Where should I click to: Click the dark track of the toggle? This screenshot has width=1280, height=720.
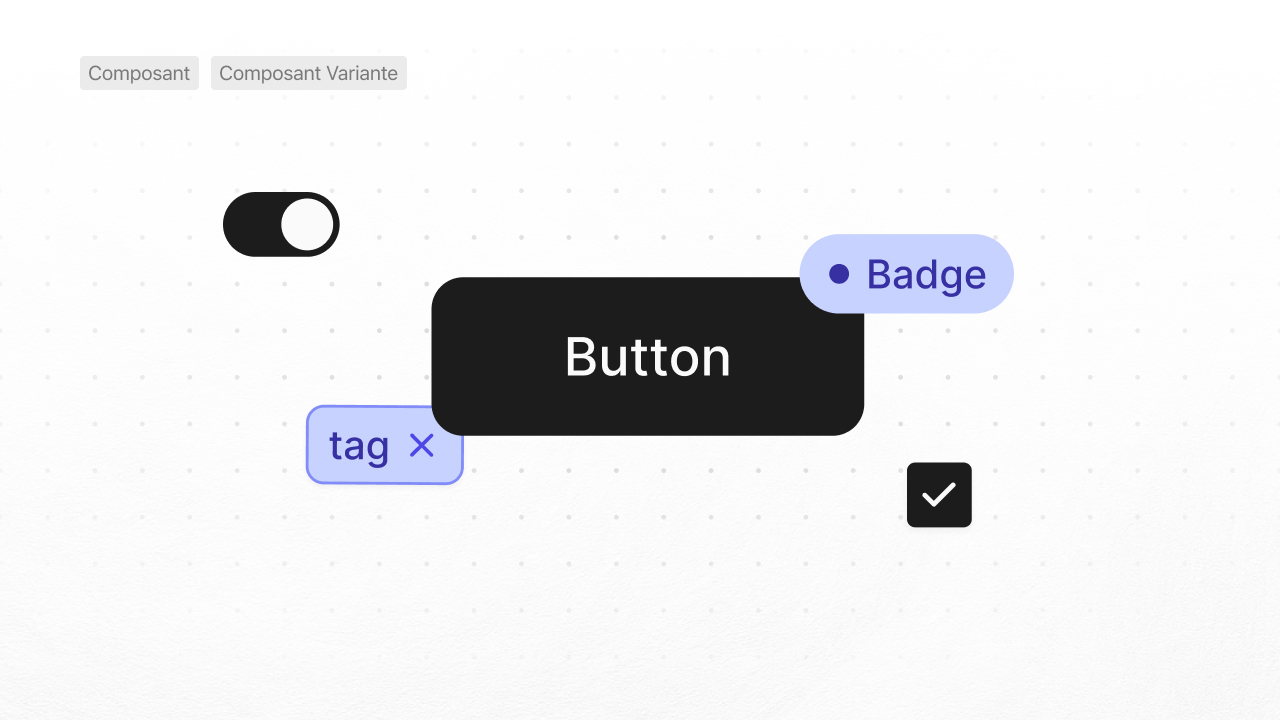point(250,224)
